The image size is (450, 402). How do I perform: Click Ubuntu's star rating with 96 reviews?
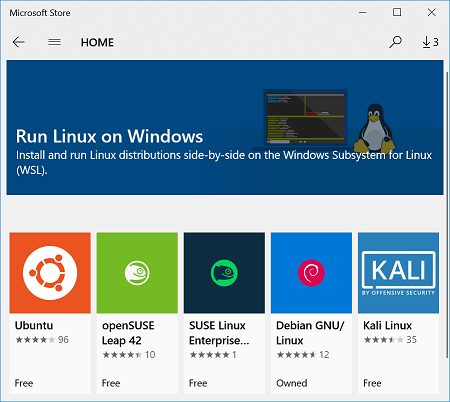pyautogui.click(x=42, y=340)
